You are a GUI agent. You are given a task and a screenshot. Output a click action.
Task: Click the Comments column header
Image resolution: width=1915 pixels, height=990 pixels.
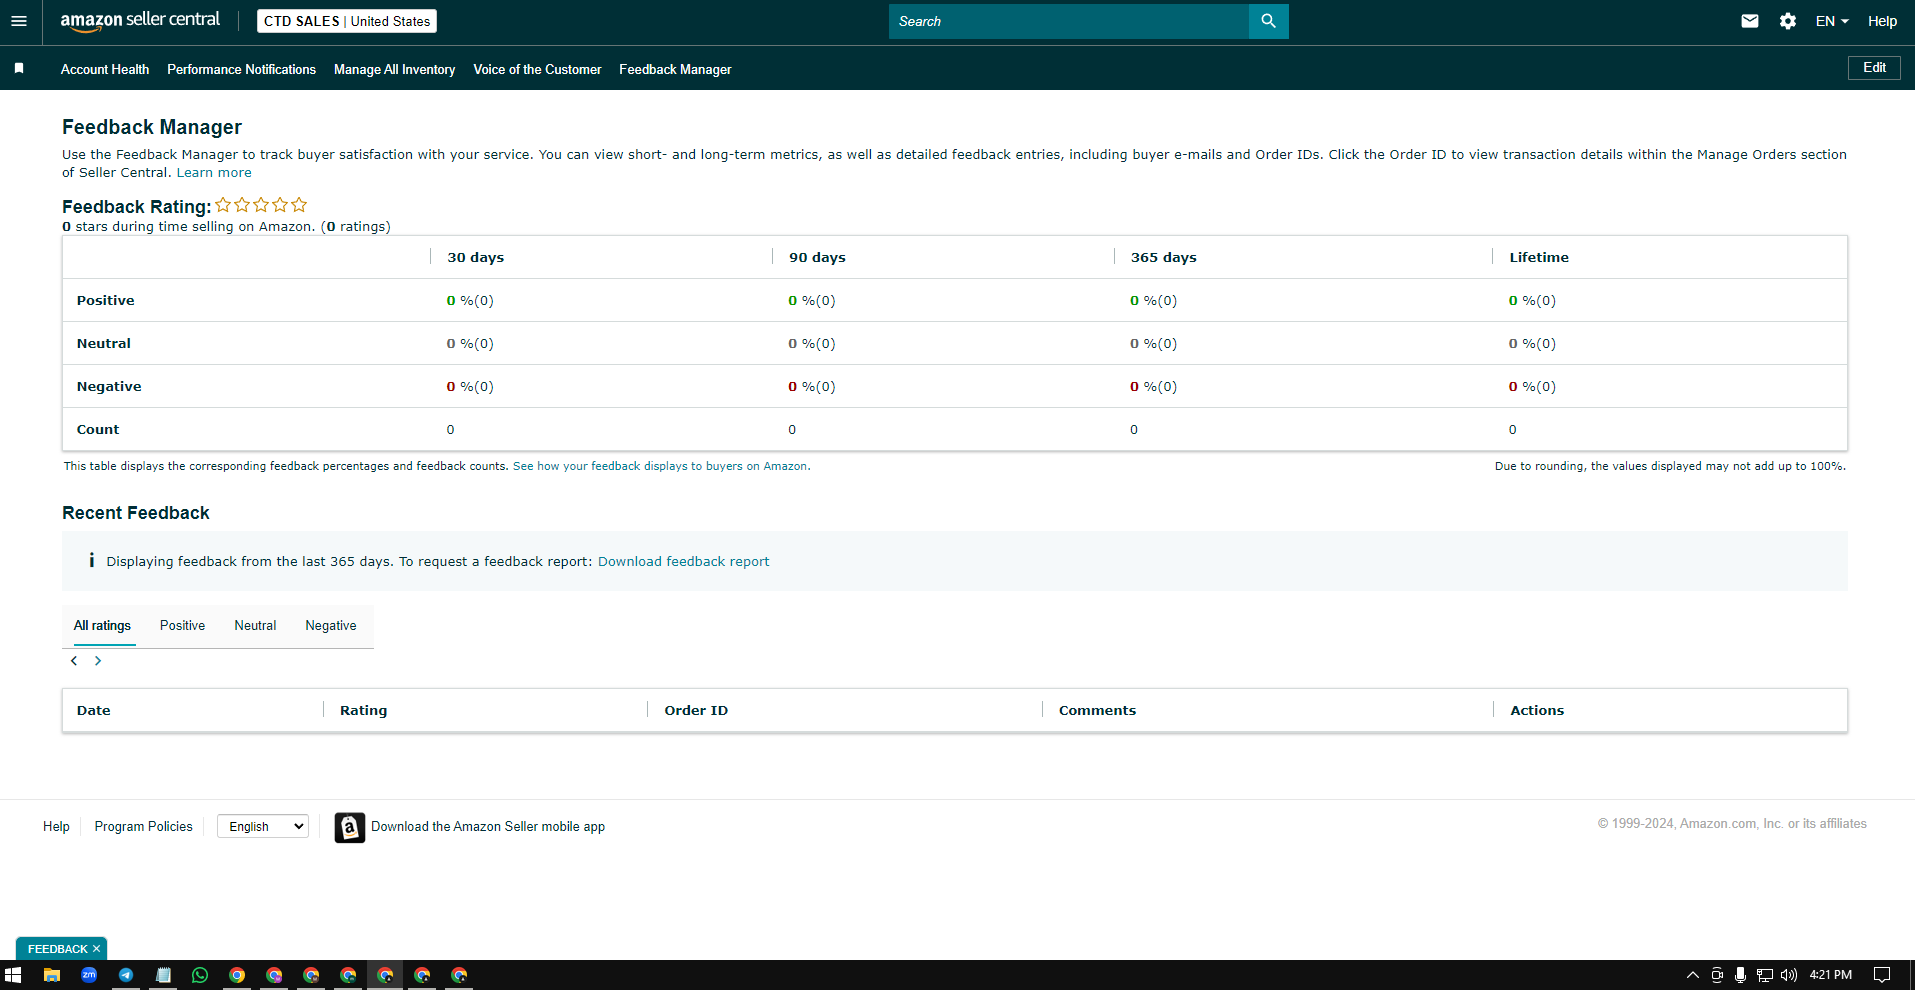click(1097, 710)
